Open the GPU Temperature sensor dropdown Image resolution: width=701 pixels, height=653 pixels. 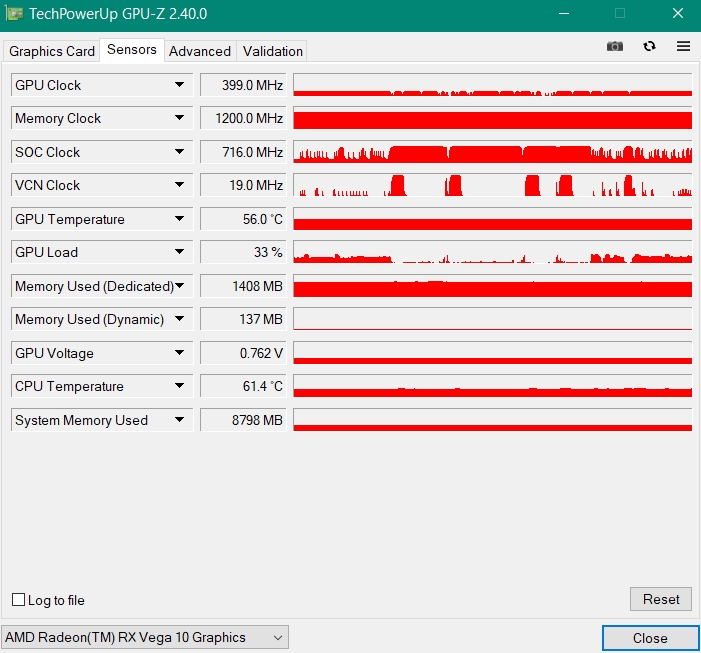pos(179,219)
